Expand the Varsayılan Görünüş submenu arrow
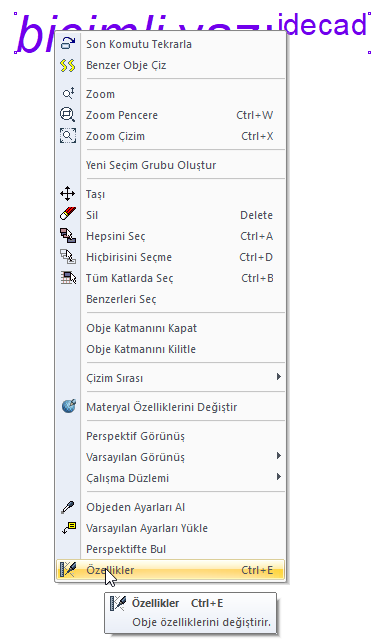390x642 pixels. (279, 456)
